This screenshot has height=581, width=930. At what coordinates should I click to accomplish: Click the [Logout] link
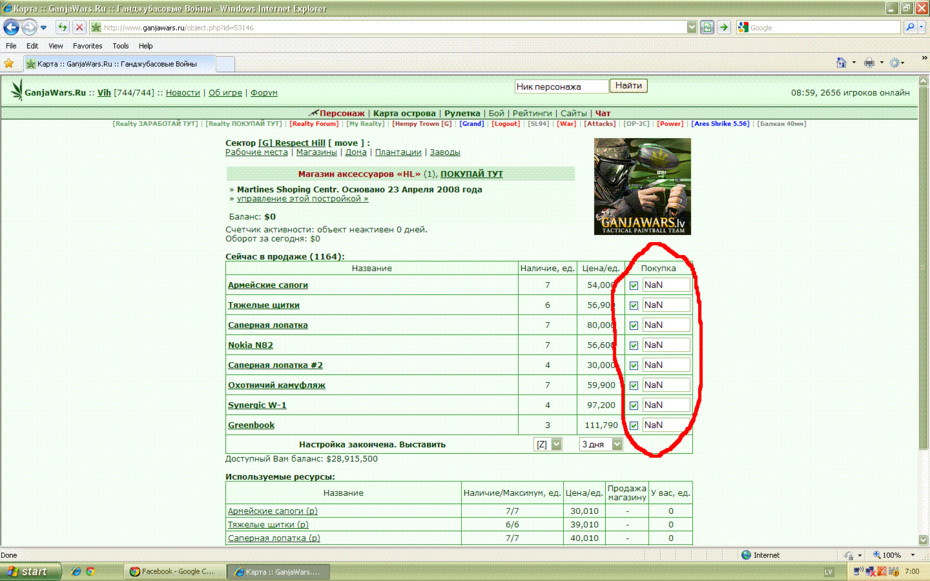click(506, 124)
